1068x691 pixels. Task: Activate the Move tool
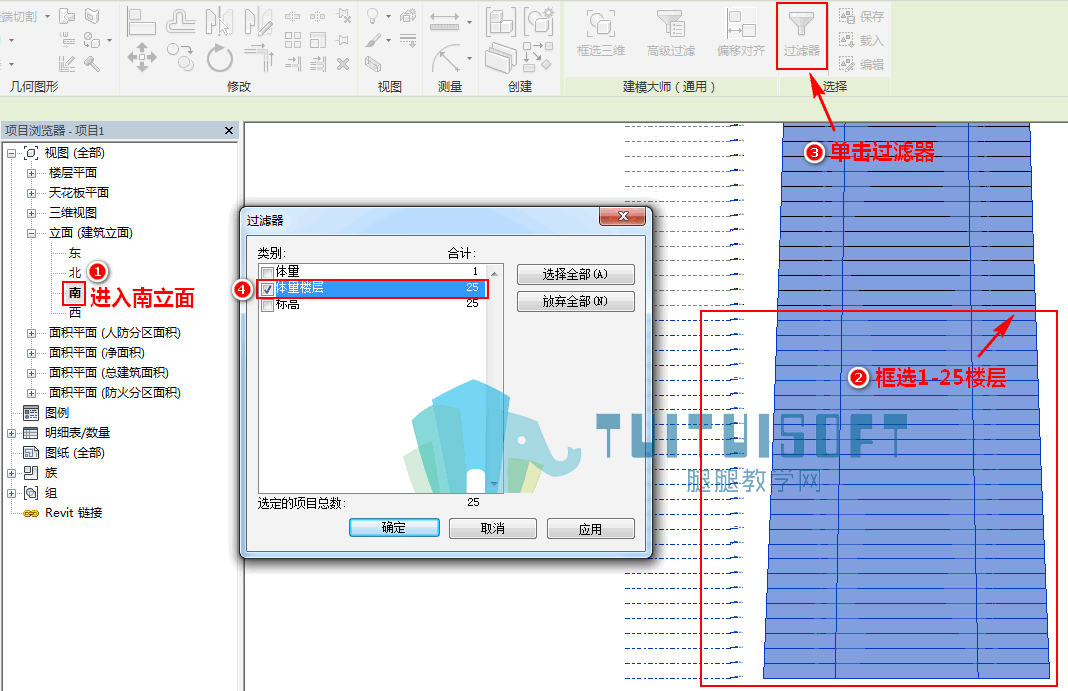coord(142,57)
